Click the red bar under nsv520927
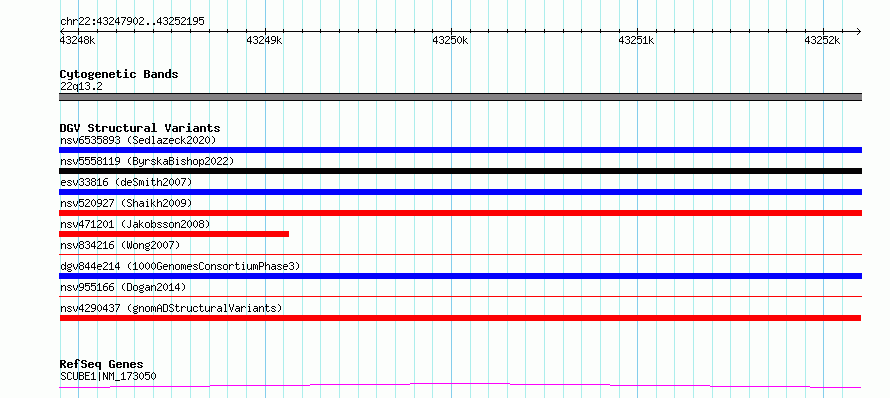 click(x=460, y=213)
